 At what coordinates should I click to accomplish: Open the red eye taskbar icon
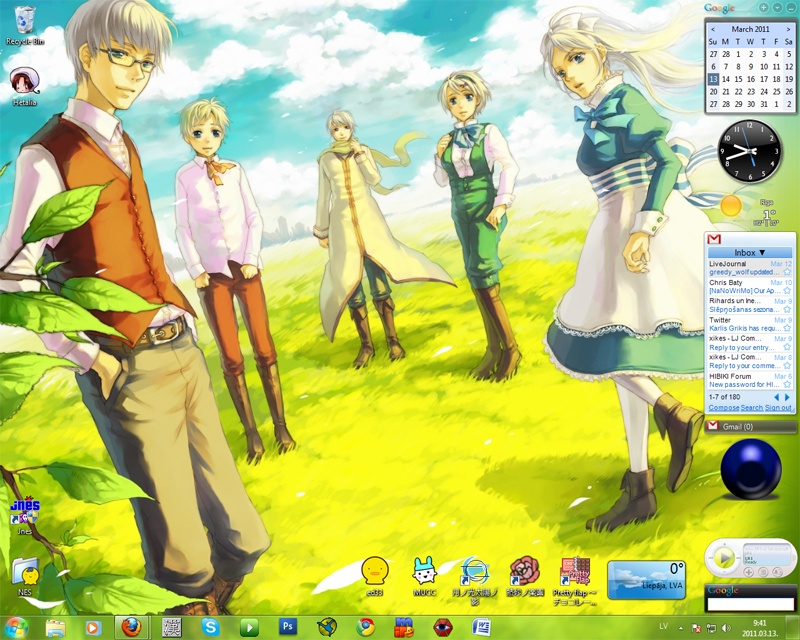[x=442, y=628]
